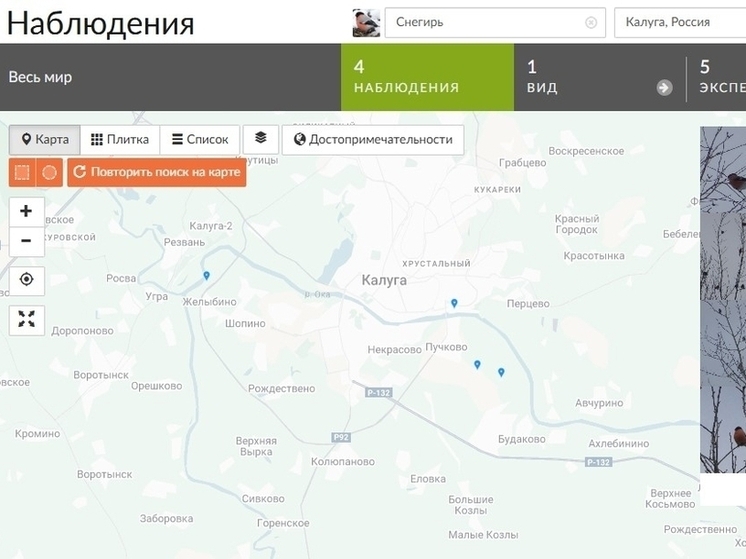The image size is (746, 559).
Task: Click the Колюпаново map label
Action: coord(343,461)
